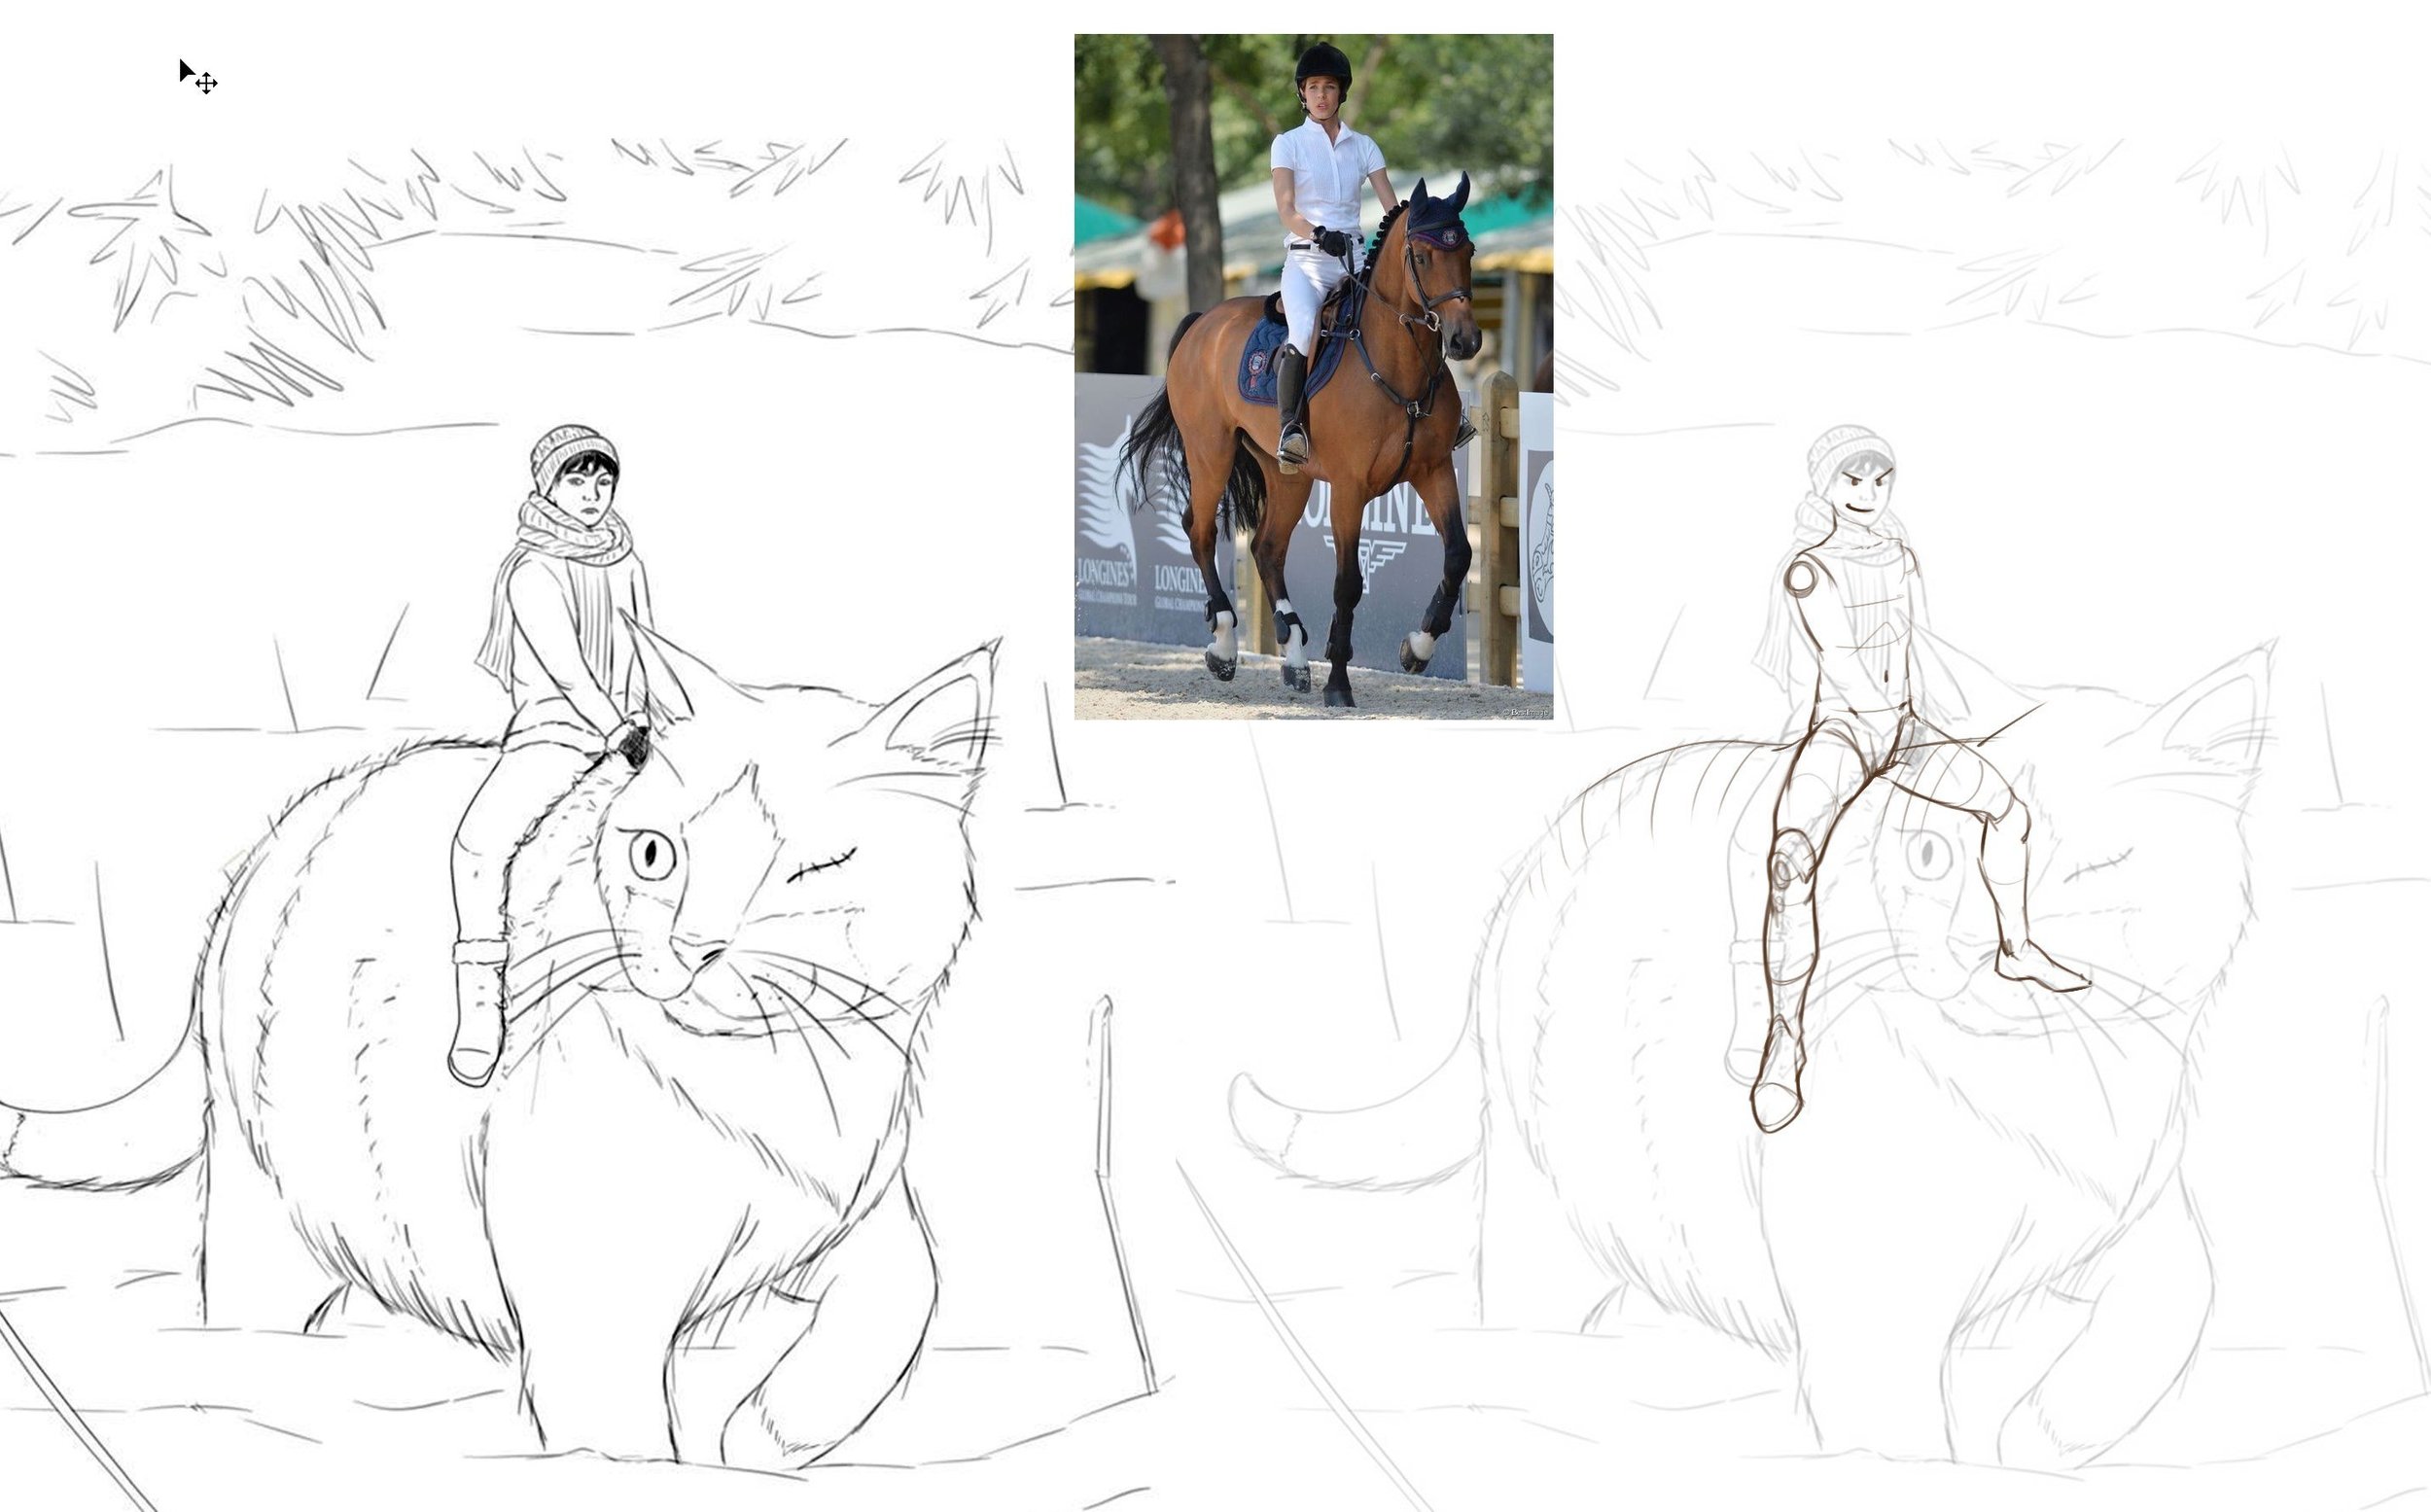This screenshot has width=2431, height=1512.
Task: Click the shoulder circle on brown figure sketch
Action: click(x=1802, y=578)
